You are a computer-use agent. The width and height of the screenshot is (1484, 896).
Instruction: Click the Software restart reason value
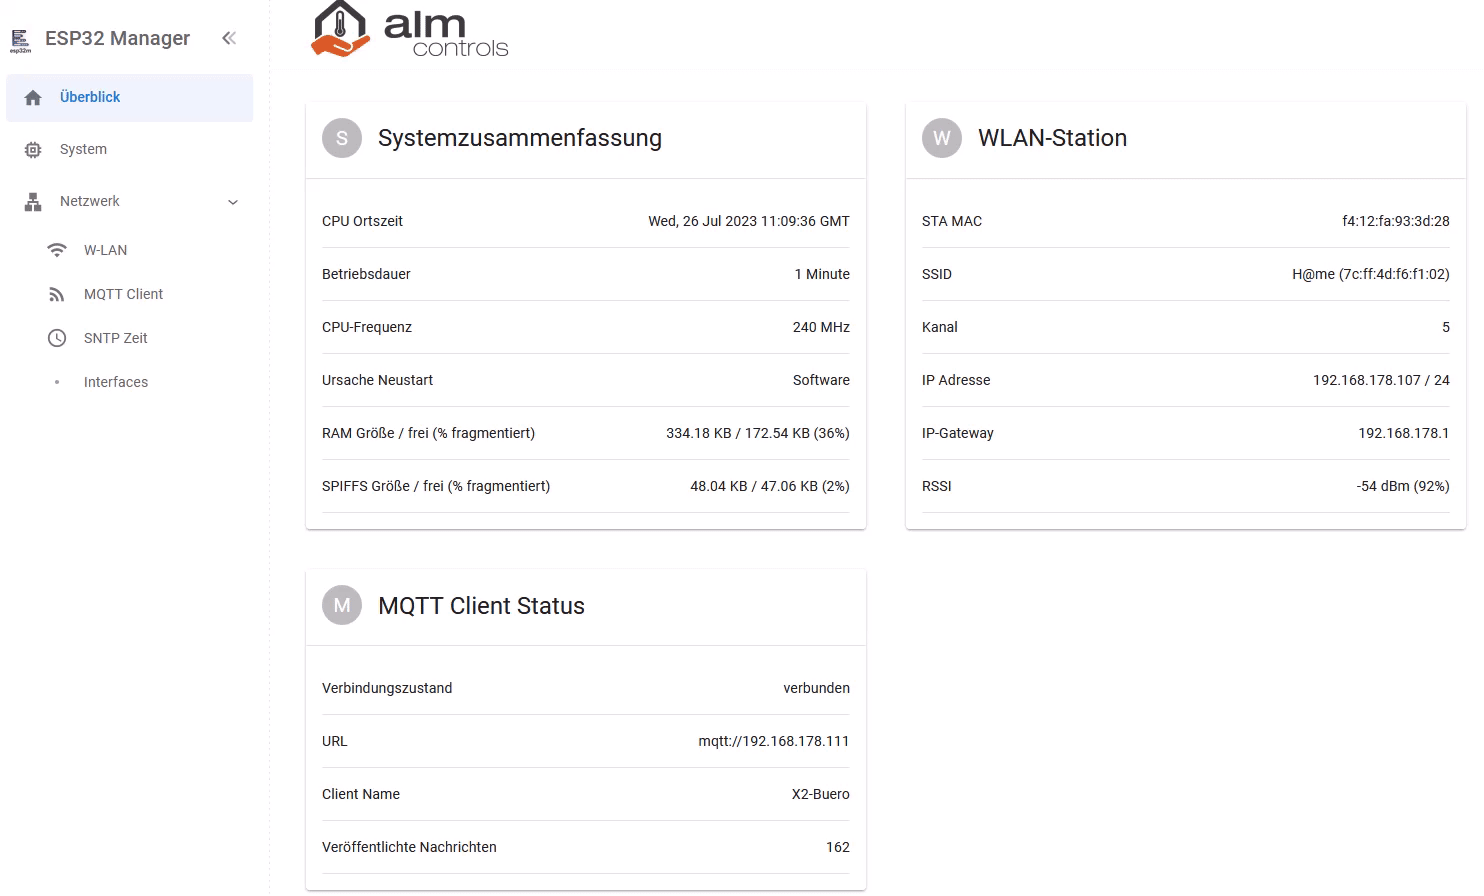(821, 380)
